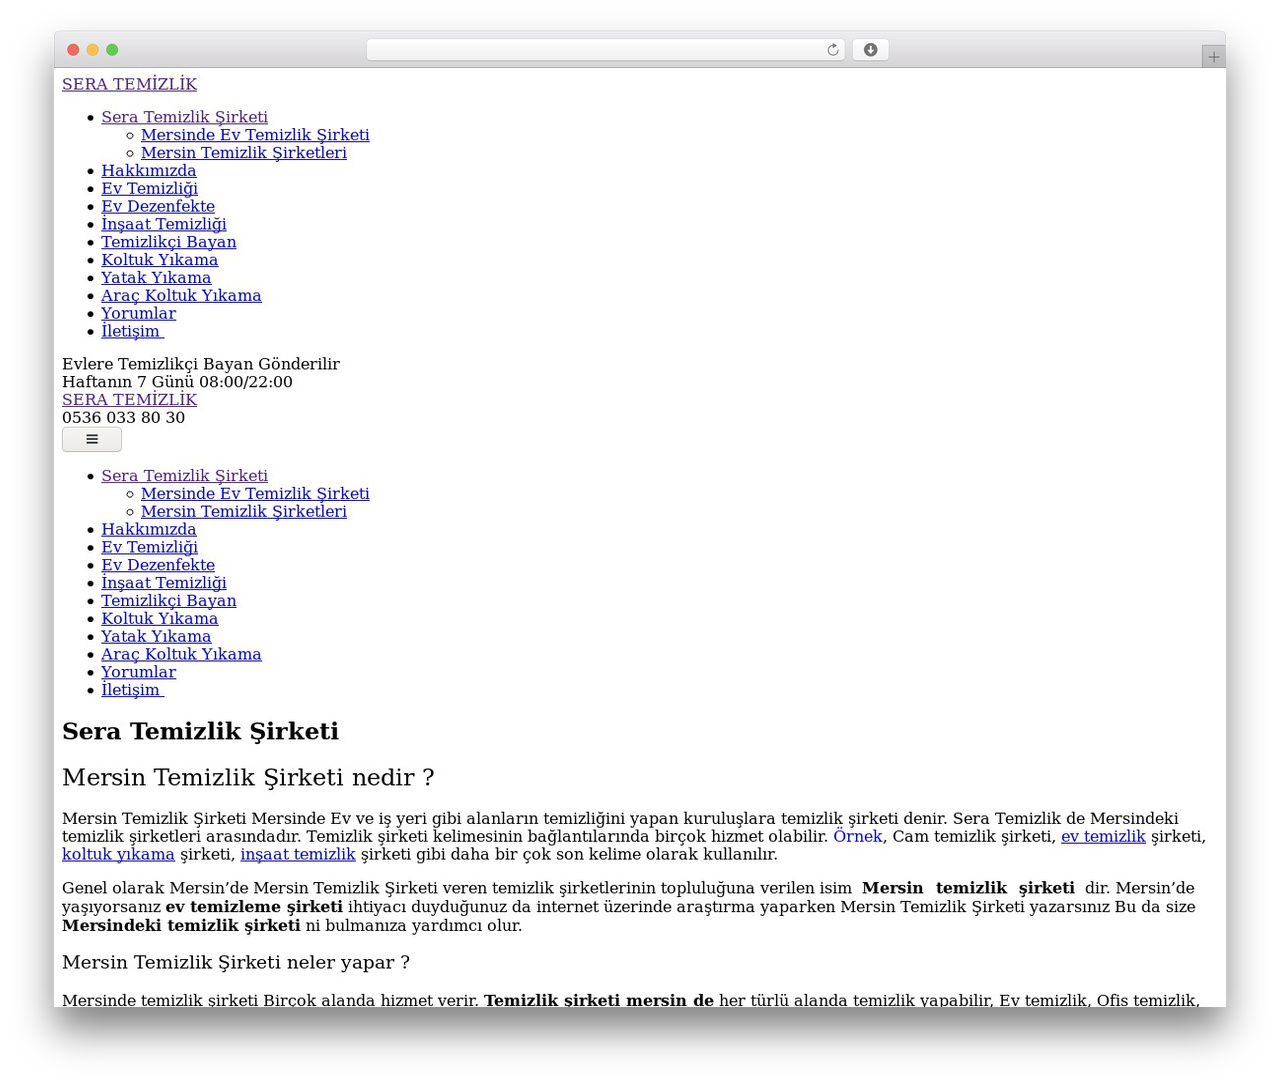Screen dimensions: 1280x1084
Task: Open Yatak Yıkama in first menu
Action: (156, 278)
